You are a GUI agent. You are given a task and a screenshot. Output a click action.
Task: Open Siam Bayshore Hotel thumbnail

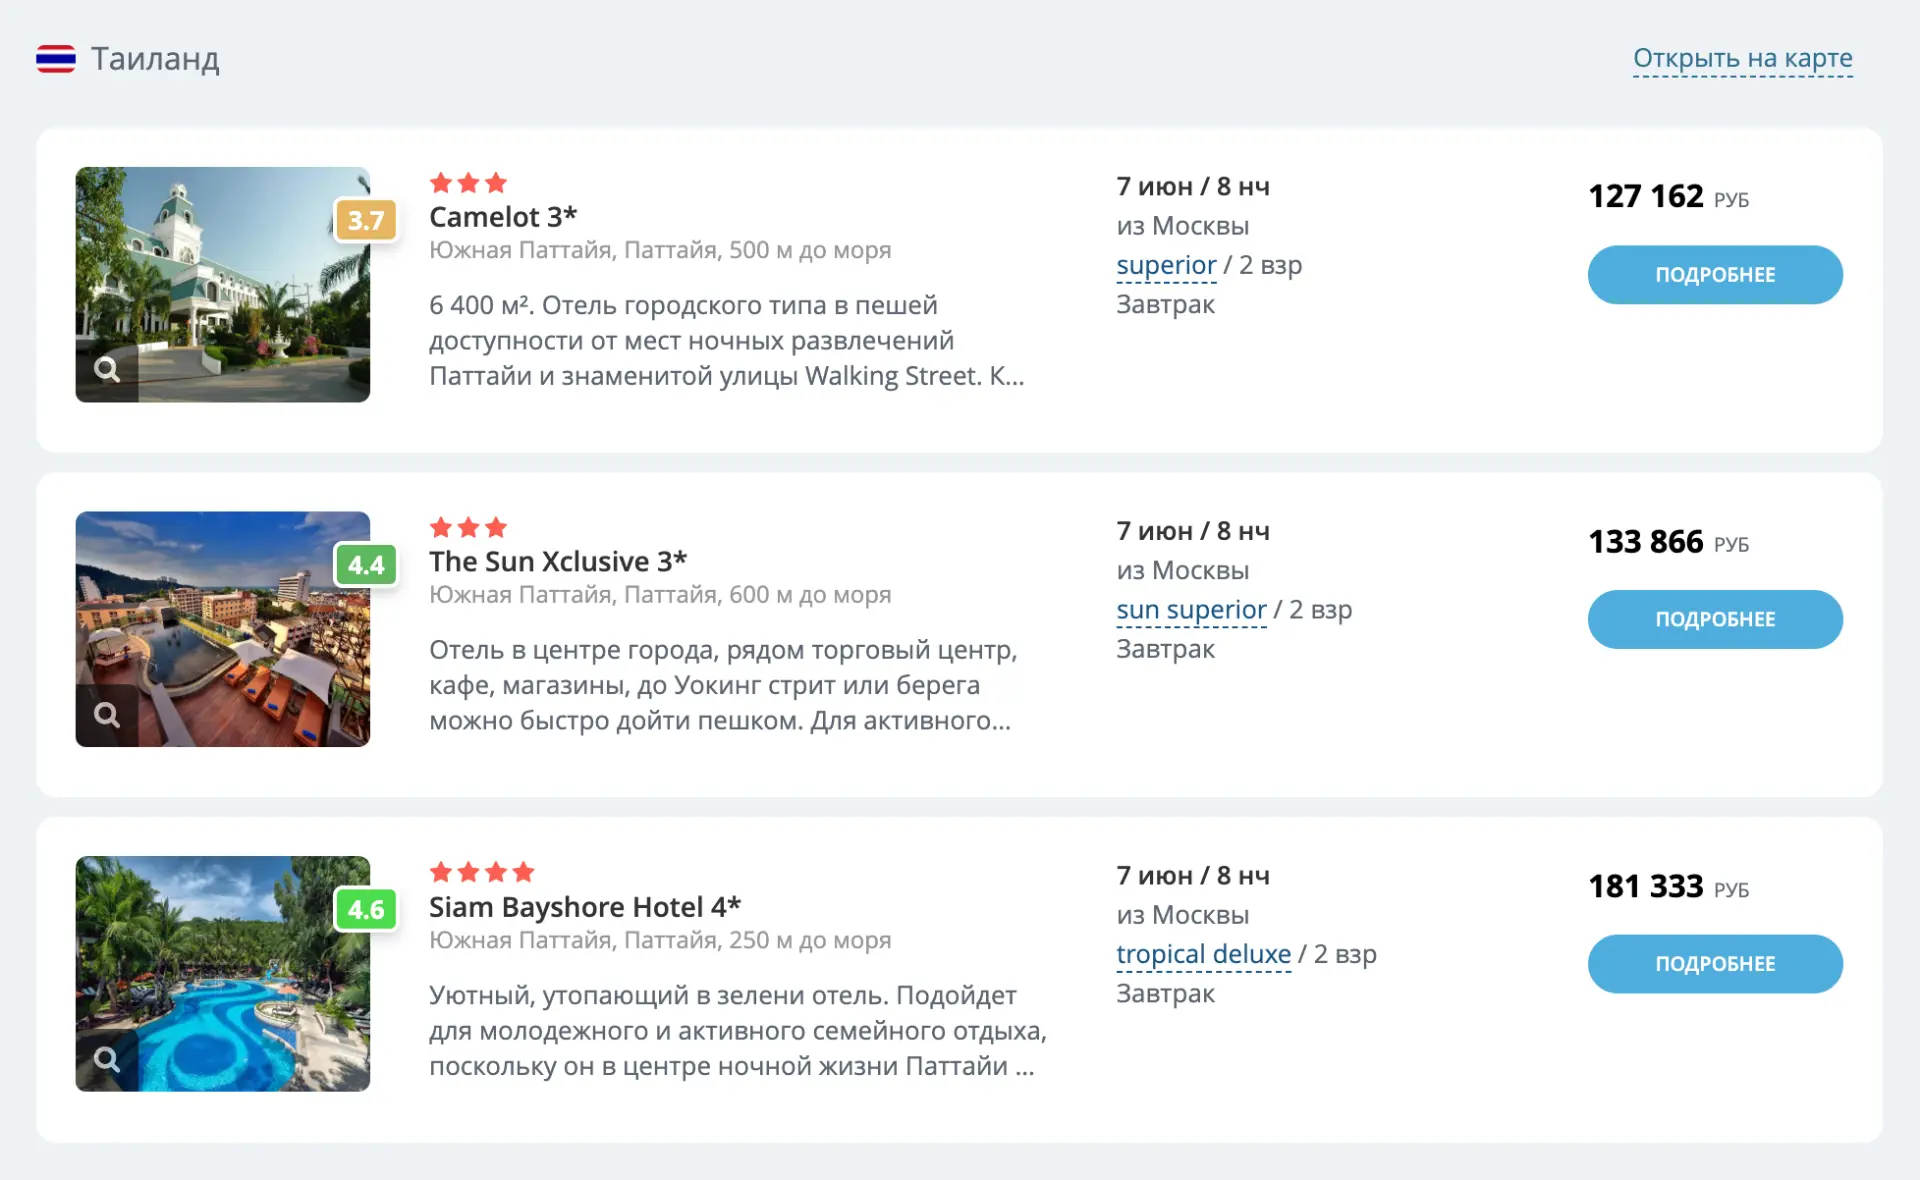coord(223,973)
